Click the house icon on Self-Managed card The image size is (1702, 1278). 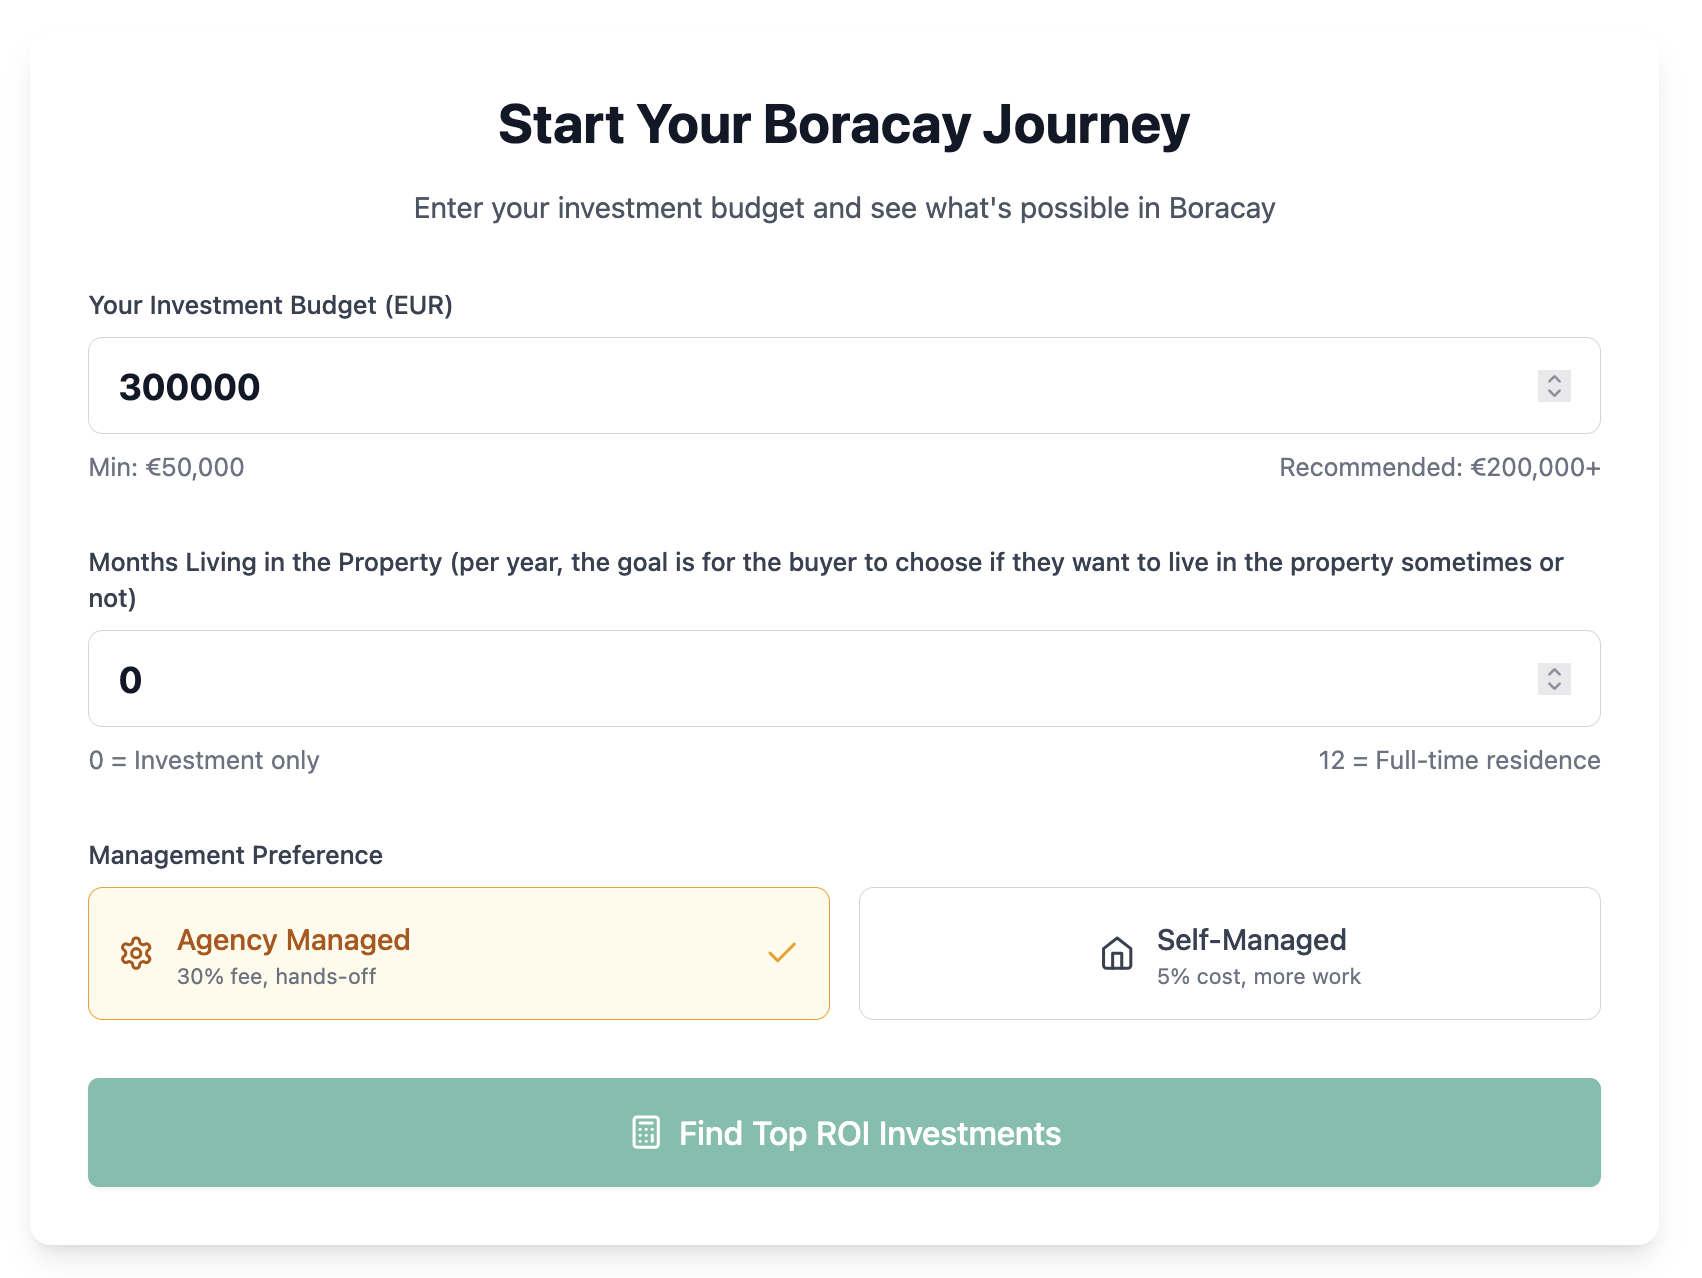pyautogui.click(x=1116, y=953)
